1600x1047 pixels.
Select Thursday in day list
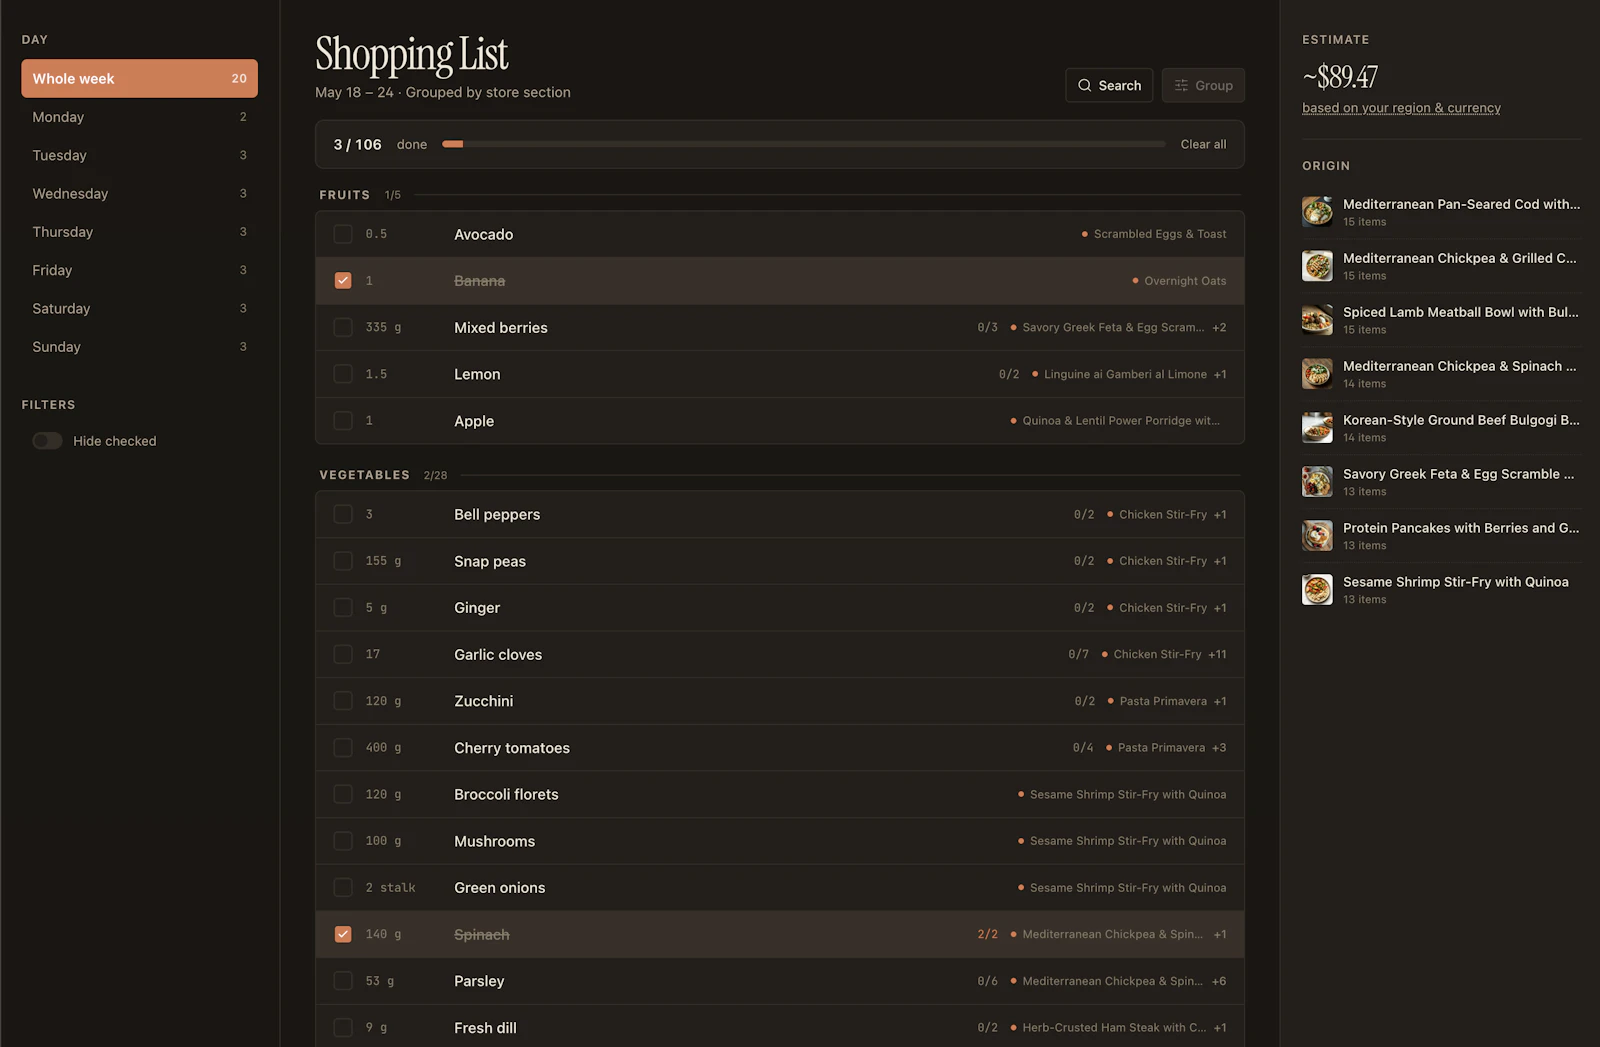click(x=139, y=232)
